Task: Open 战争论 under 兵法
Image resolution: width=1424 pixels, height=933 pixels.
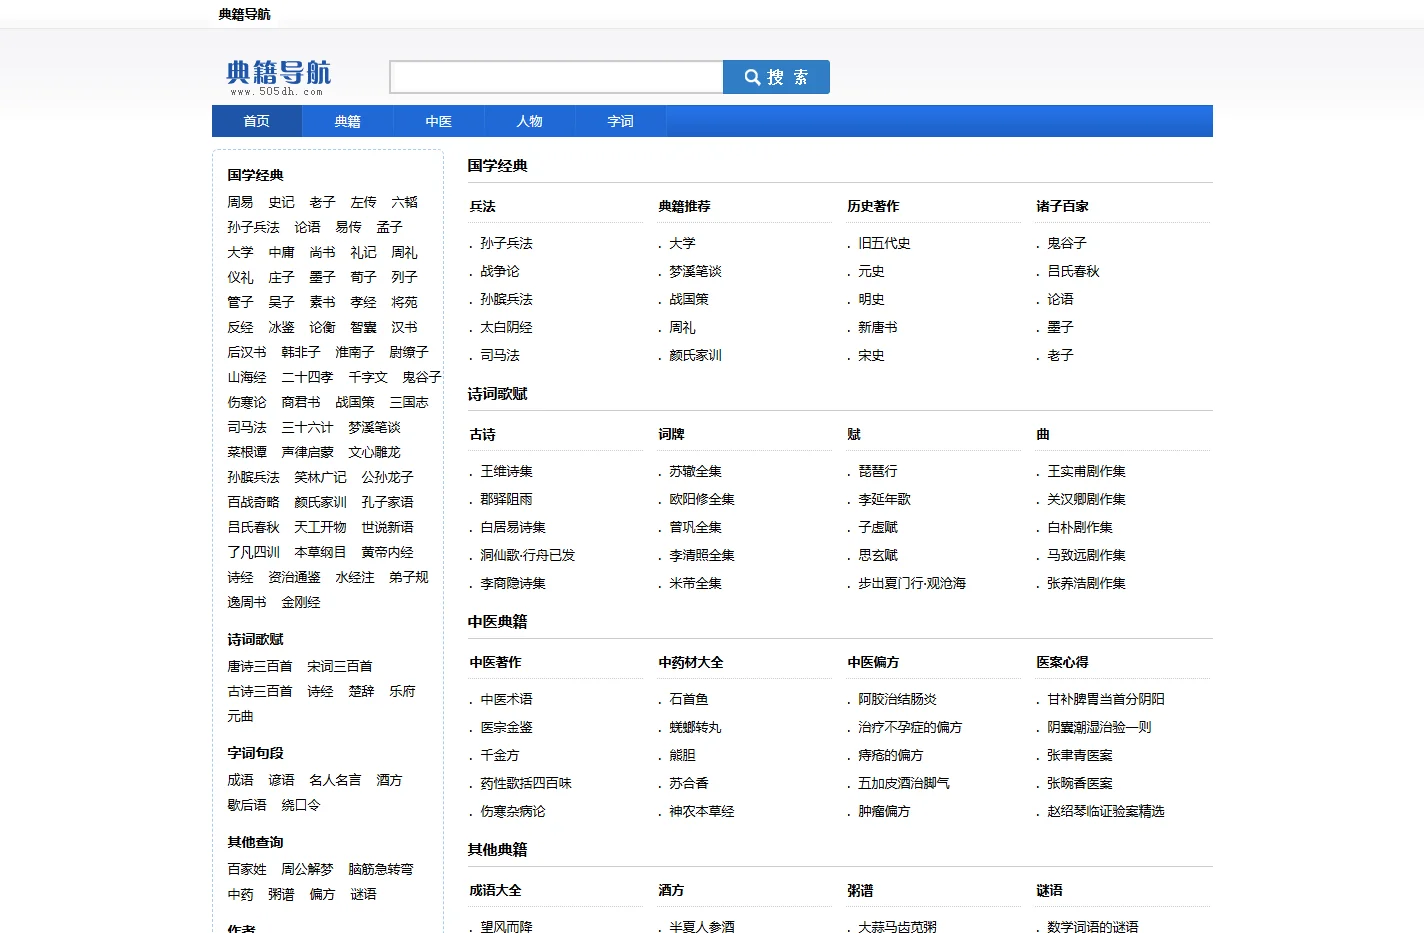Action: tap(500, 271)
